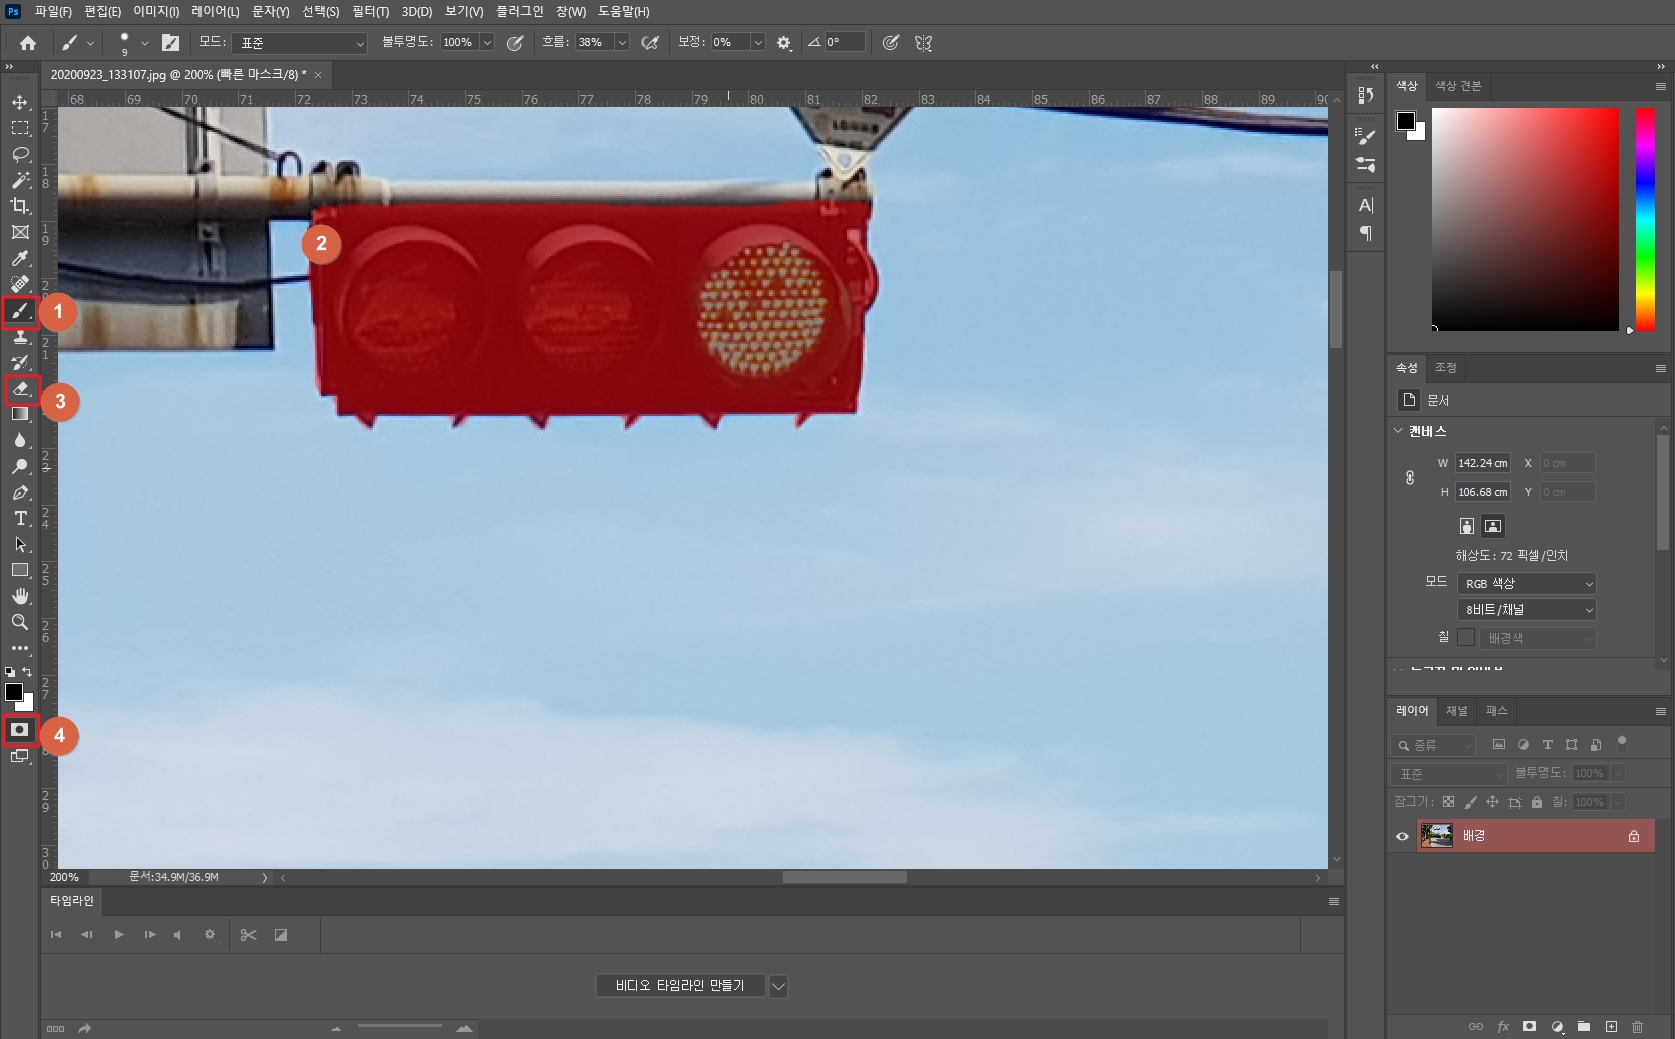Viewport: 1675px width, 1039px height.
Task: Select the Magic Wand tool
Action: coord(20,180)
